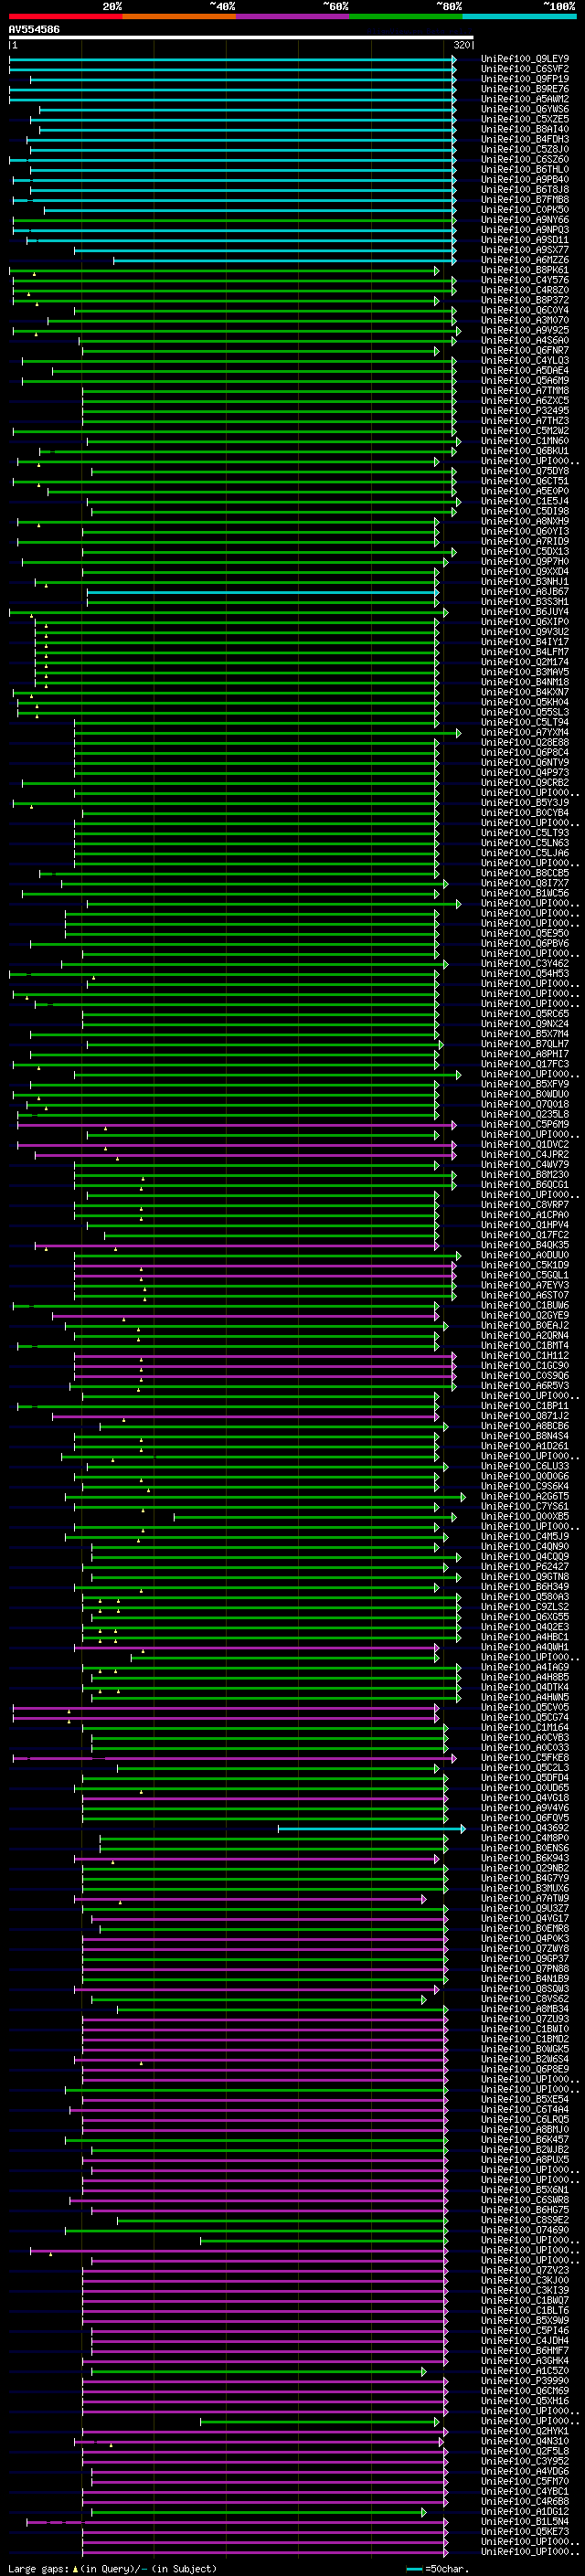Click label UniRef100_A8JB67
This screenshot has width=585, height=2576.
pos(525,592)
